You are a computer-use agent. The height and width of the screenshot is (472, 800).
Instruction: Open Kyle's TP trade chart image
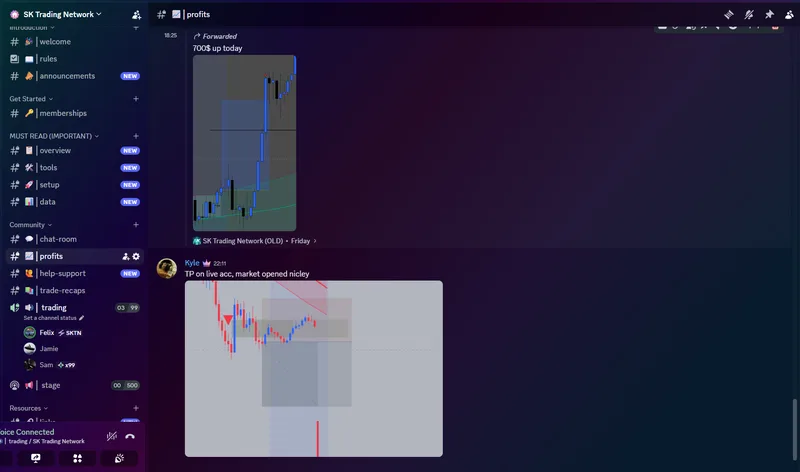point(314,369)
